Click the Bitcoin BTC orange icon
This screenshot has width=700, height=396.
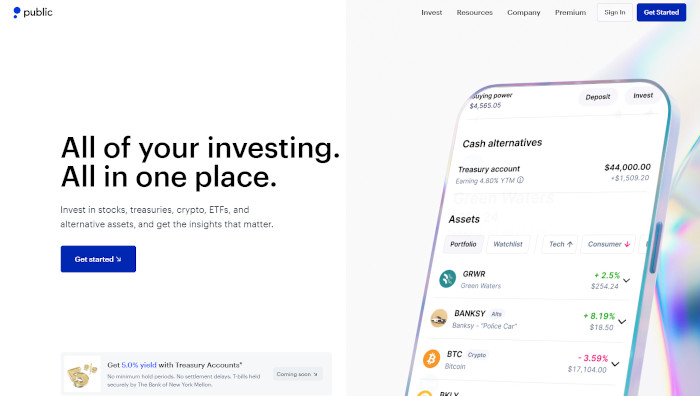tap(431, 358)
